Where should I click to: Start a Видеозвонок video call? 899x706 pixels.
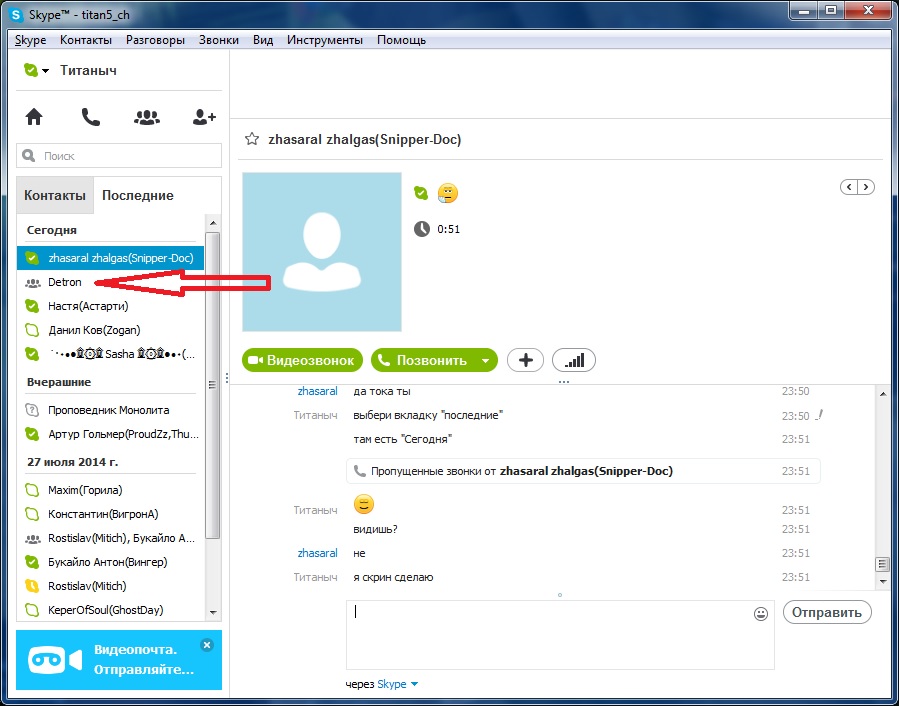pos(302,360)
